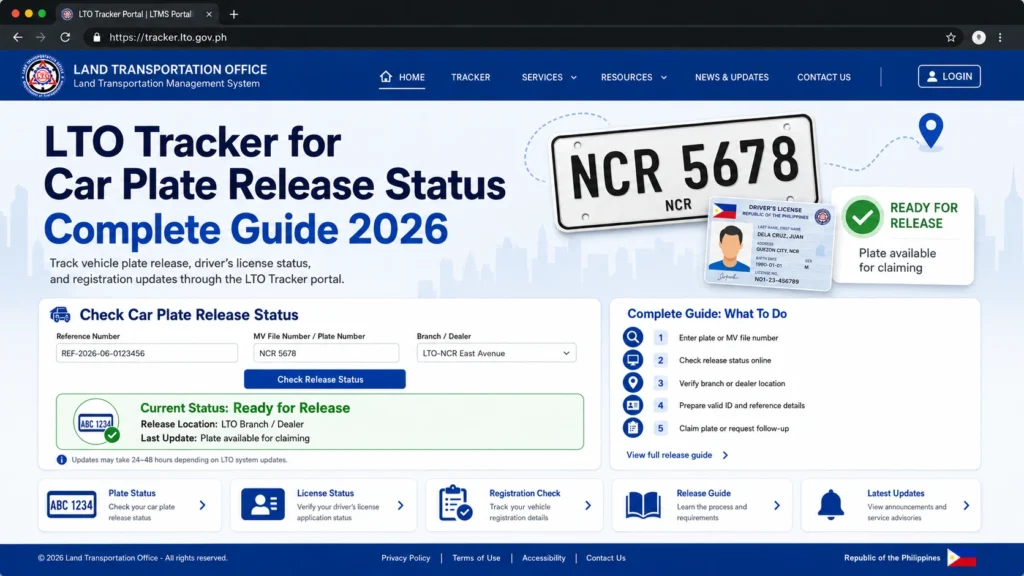Go back with browser back arrow
This screenshot has width=1024, height=576.
(18, 37)
